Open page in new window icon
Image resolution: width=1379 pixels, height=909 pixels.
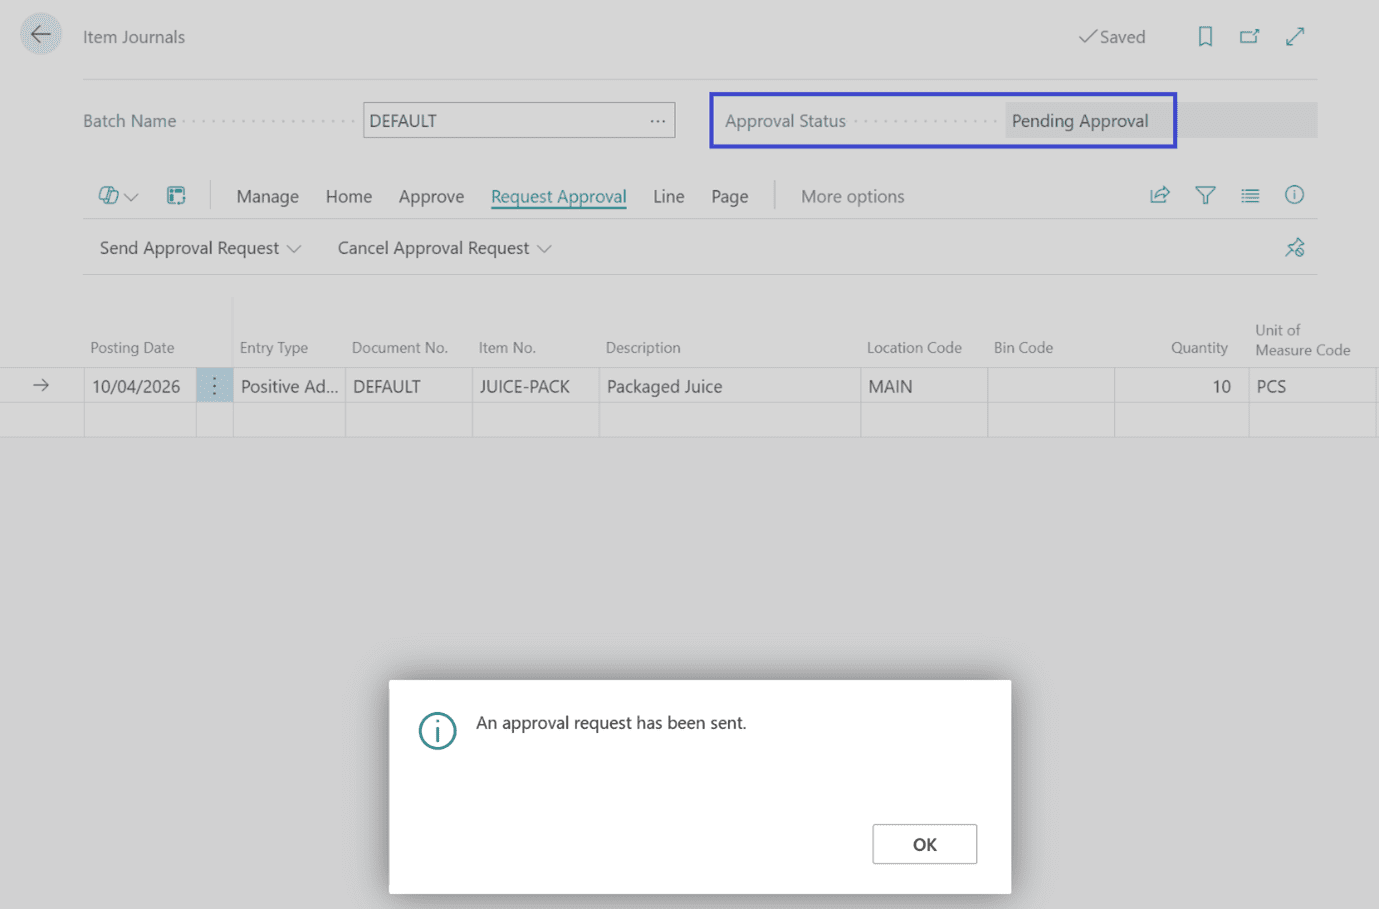[x=1249, y=37]
